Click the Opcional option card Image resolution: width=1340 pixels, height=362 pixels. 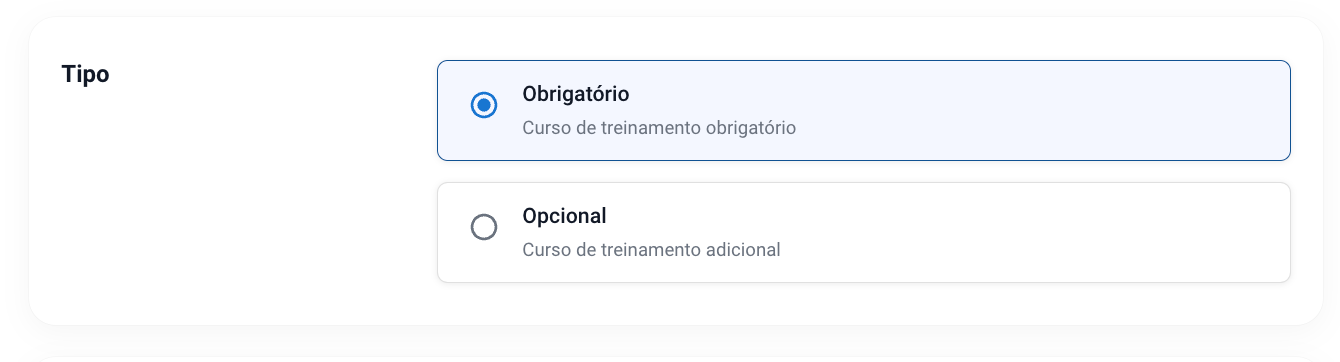click(864, 232)
